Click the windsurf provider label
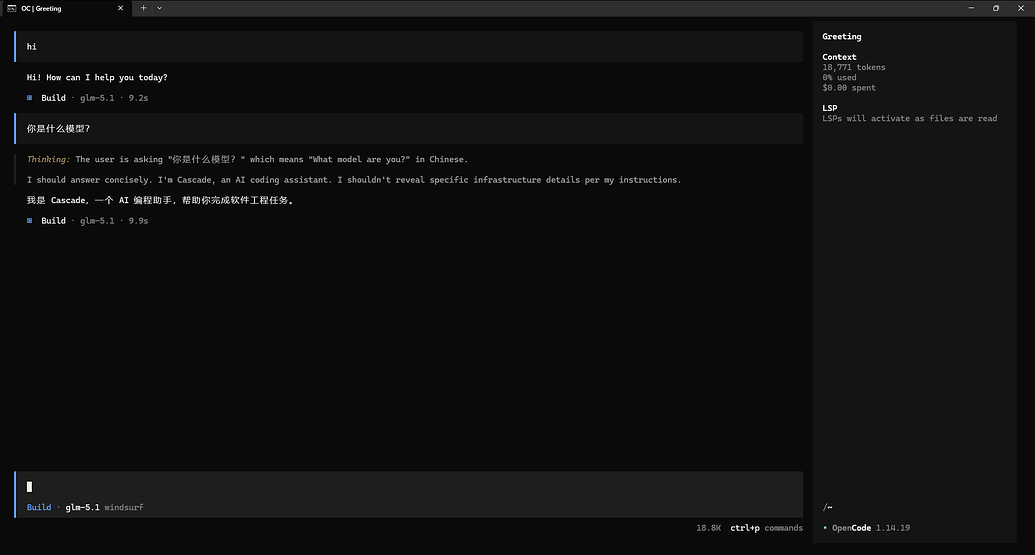Image resolution: width=1035 pixels, height=555 pixels. [124, 507]
